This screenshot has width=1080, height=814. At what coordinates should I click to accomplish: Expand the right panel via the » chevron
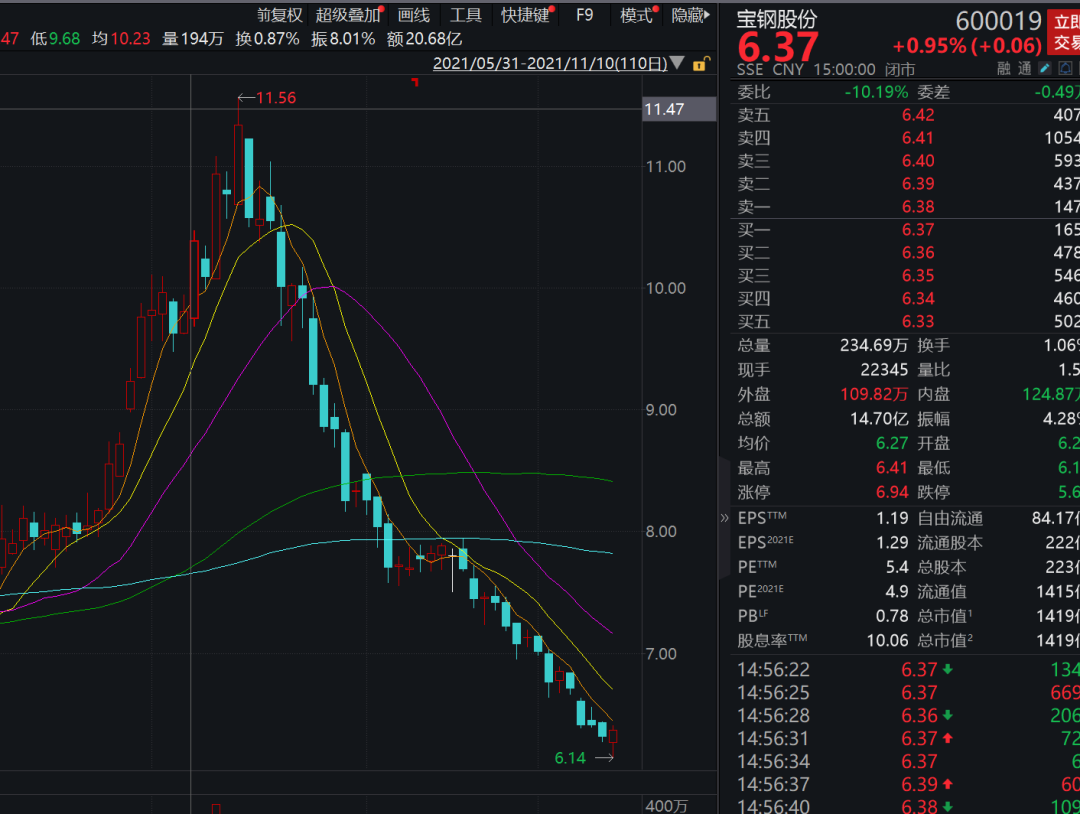(723, 517)
